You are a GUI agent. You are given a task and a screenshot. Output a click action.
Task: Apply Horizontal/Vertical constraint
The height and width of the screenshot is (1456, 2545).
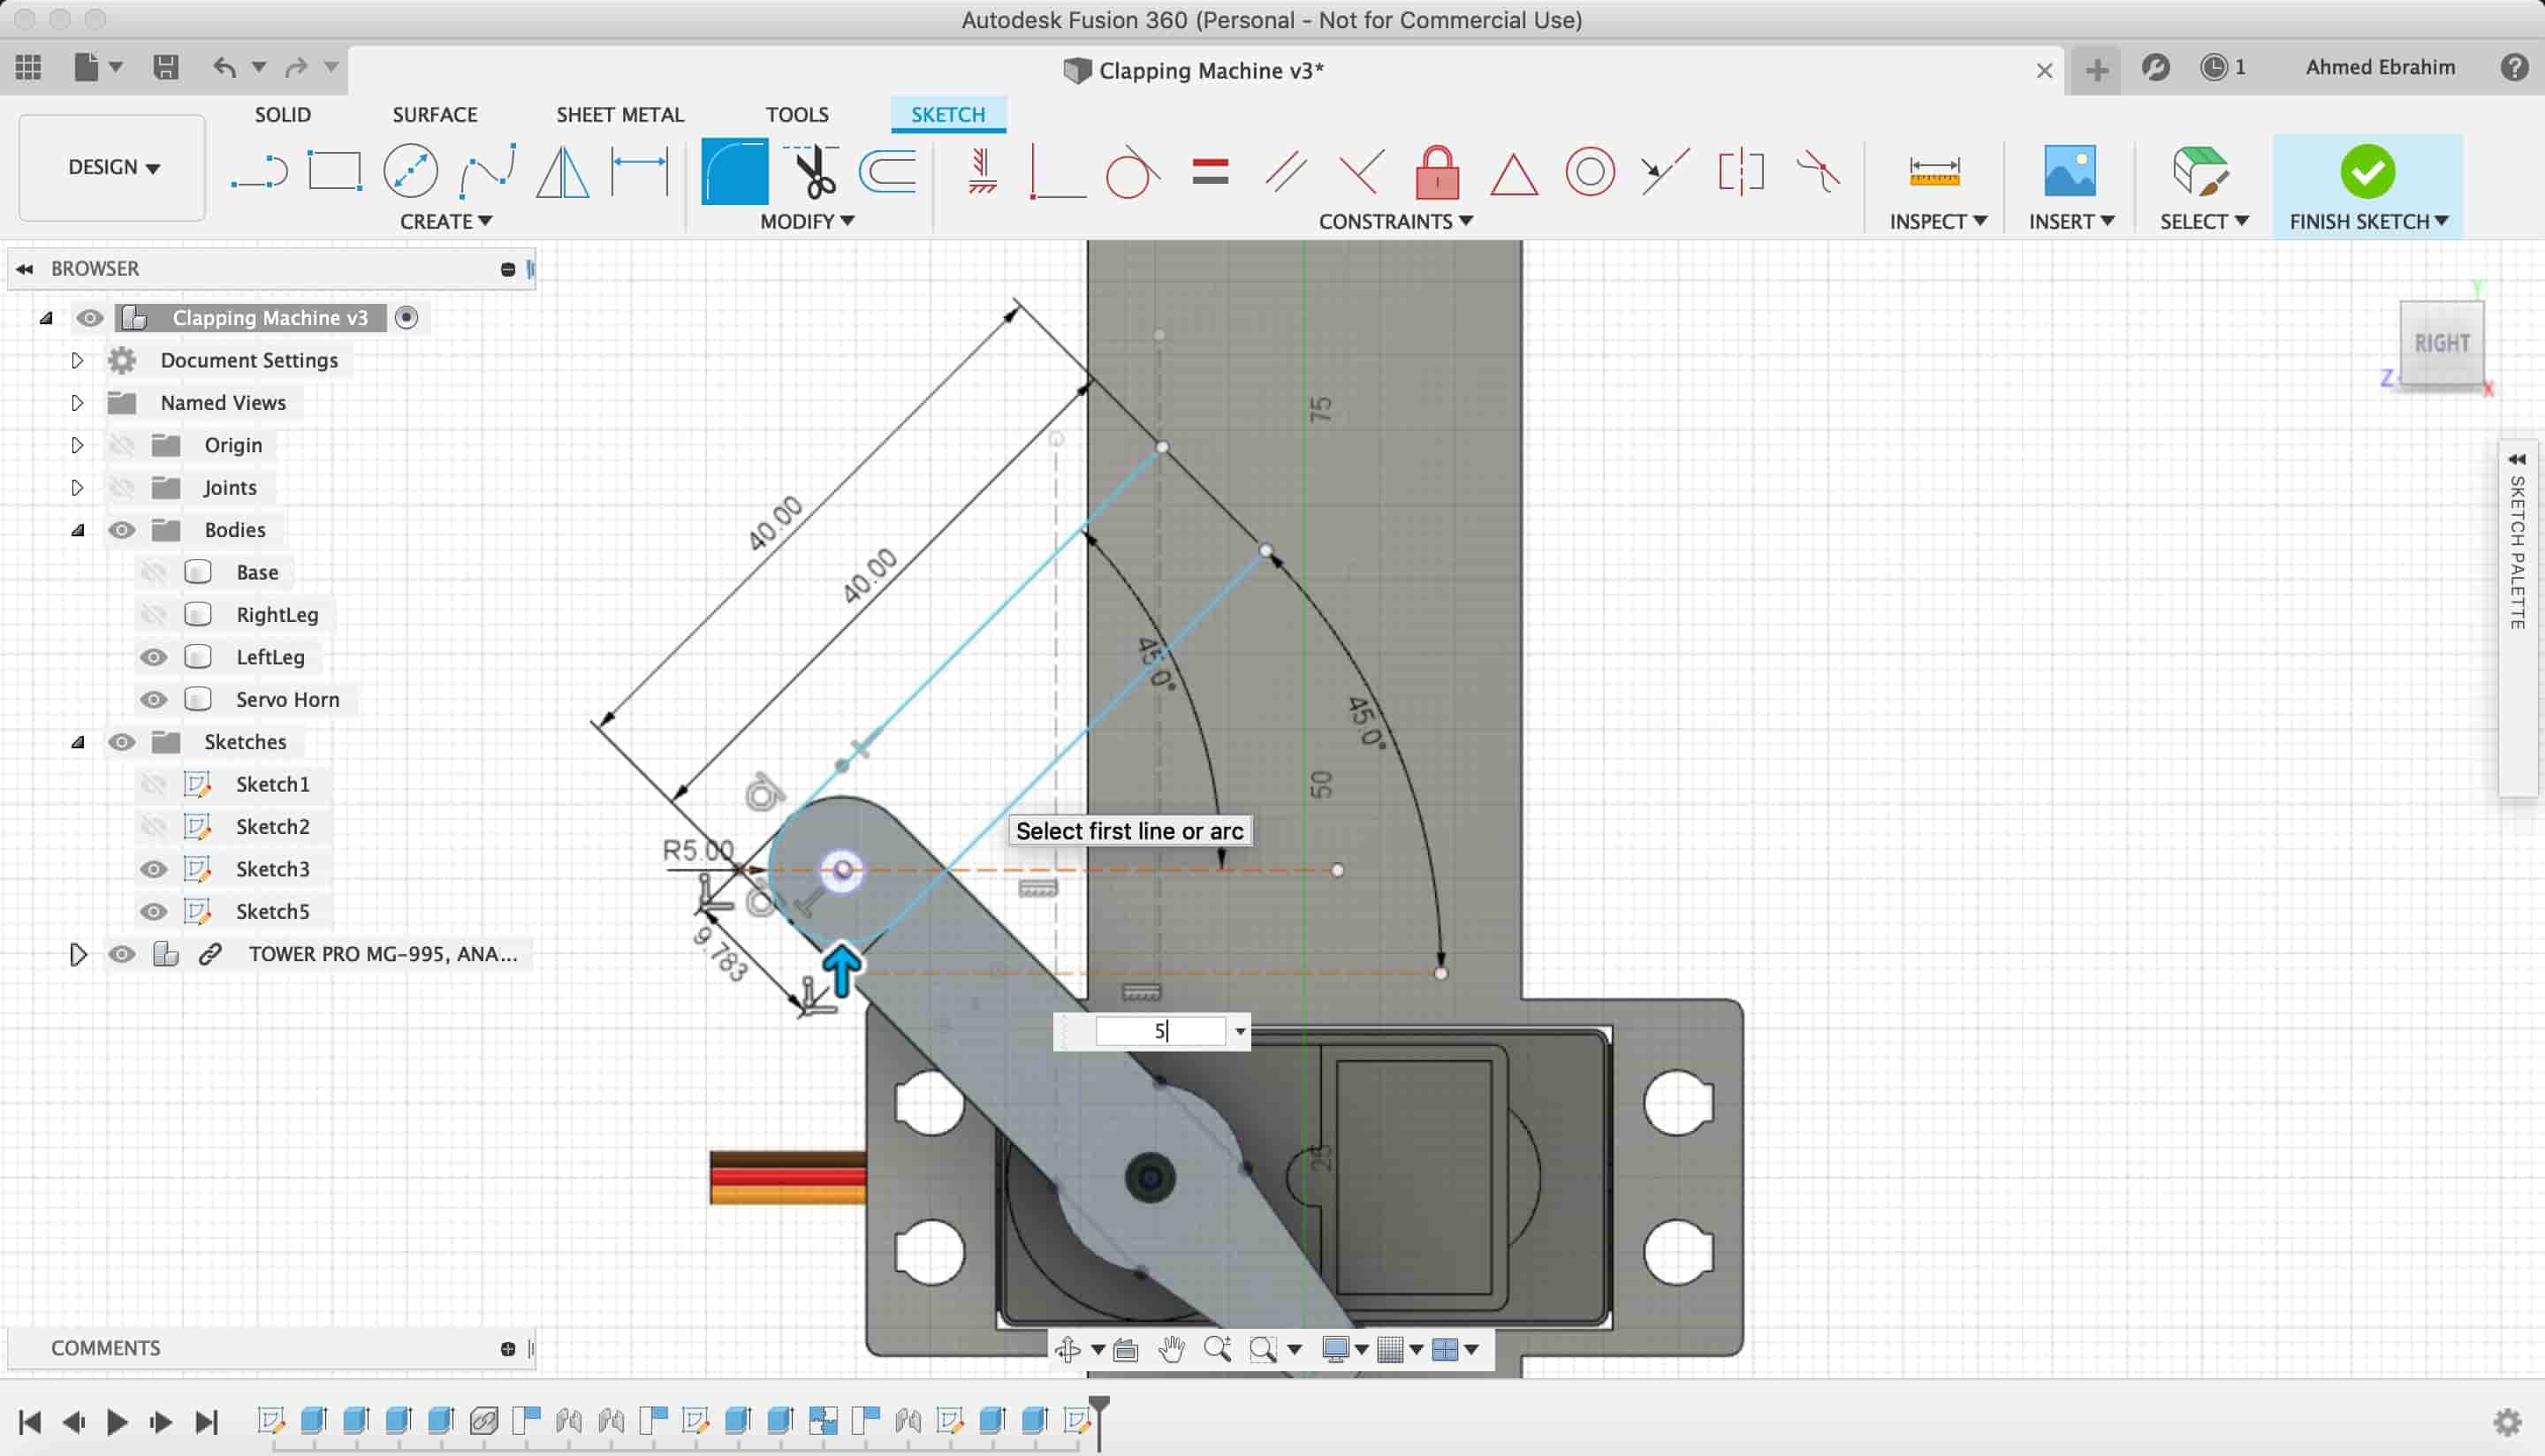click(982, 171)
